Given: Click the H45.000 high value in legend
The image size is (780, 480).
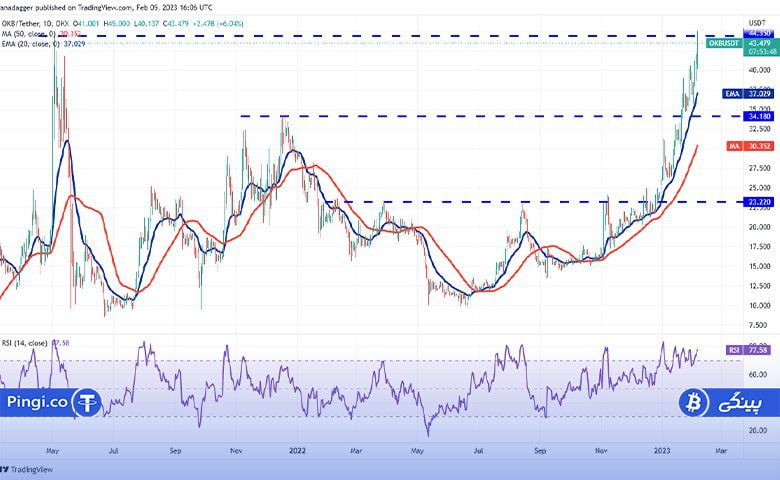Looking at the screenshot, I should point(115,23).
